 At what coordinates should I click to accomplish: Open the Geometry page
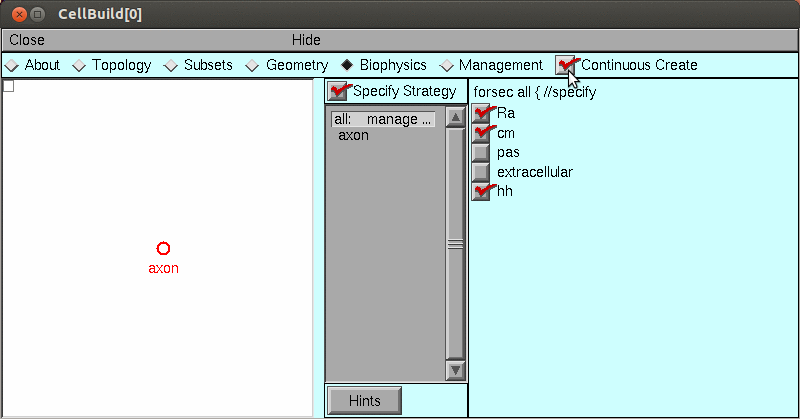tap(254, 65)
